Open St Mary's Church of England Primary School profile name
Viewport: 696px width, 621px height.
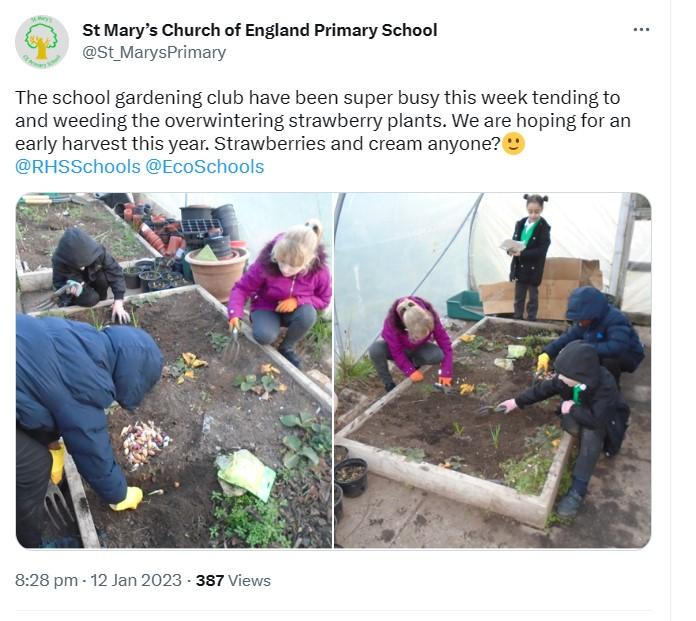(259, 30)
